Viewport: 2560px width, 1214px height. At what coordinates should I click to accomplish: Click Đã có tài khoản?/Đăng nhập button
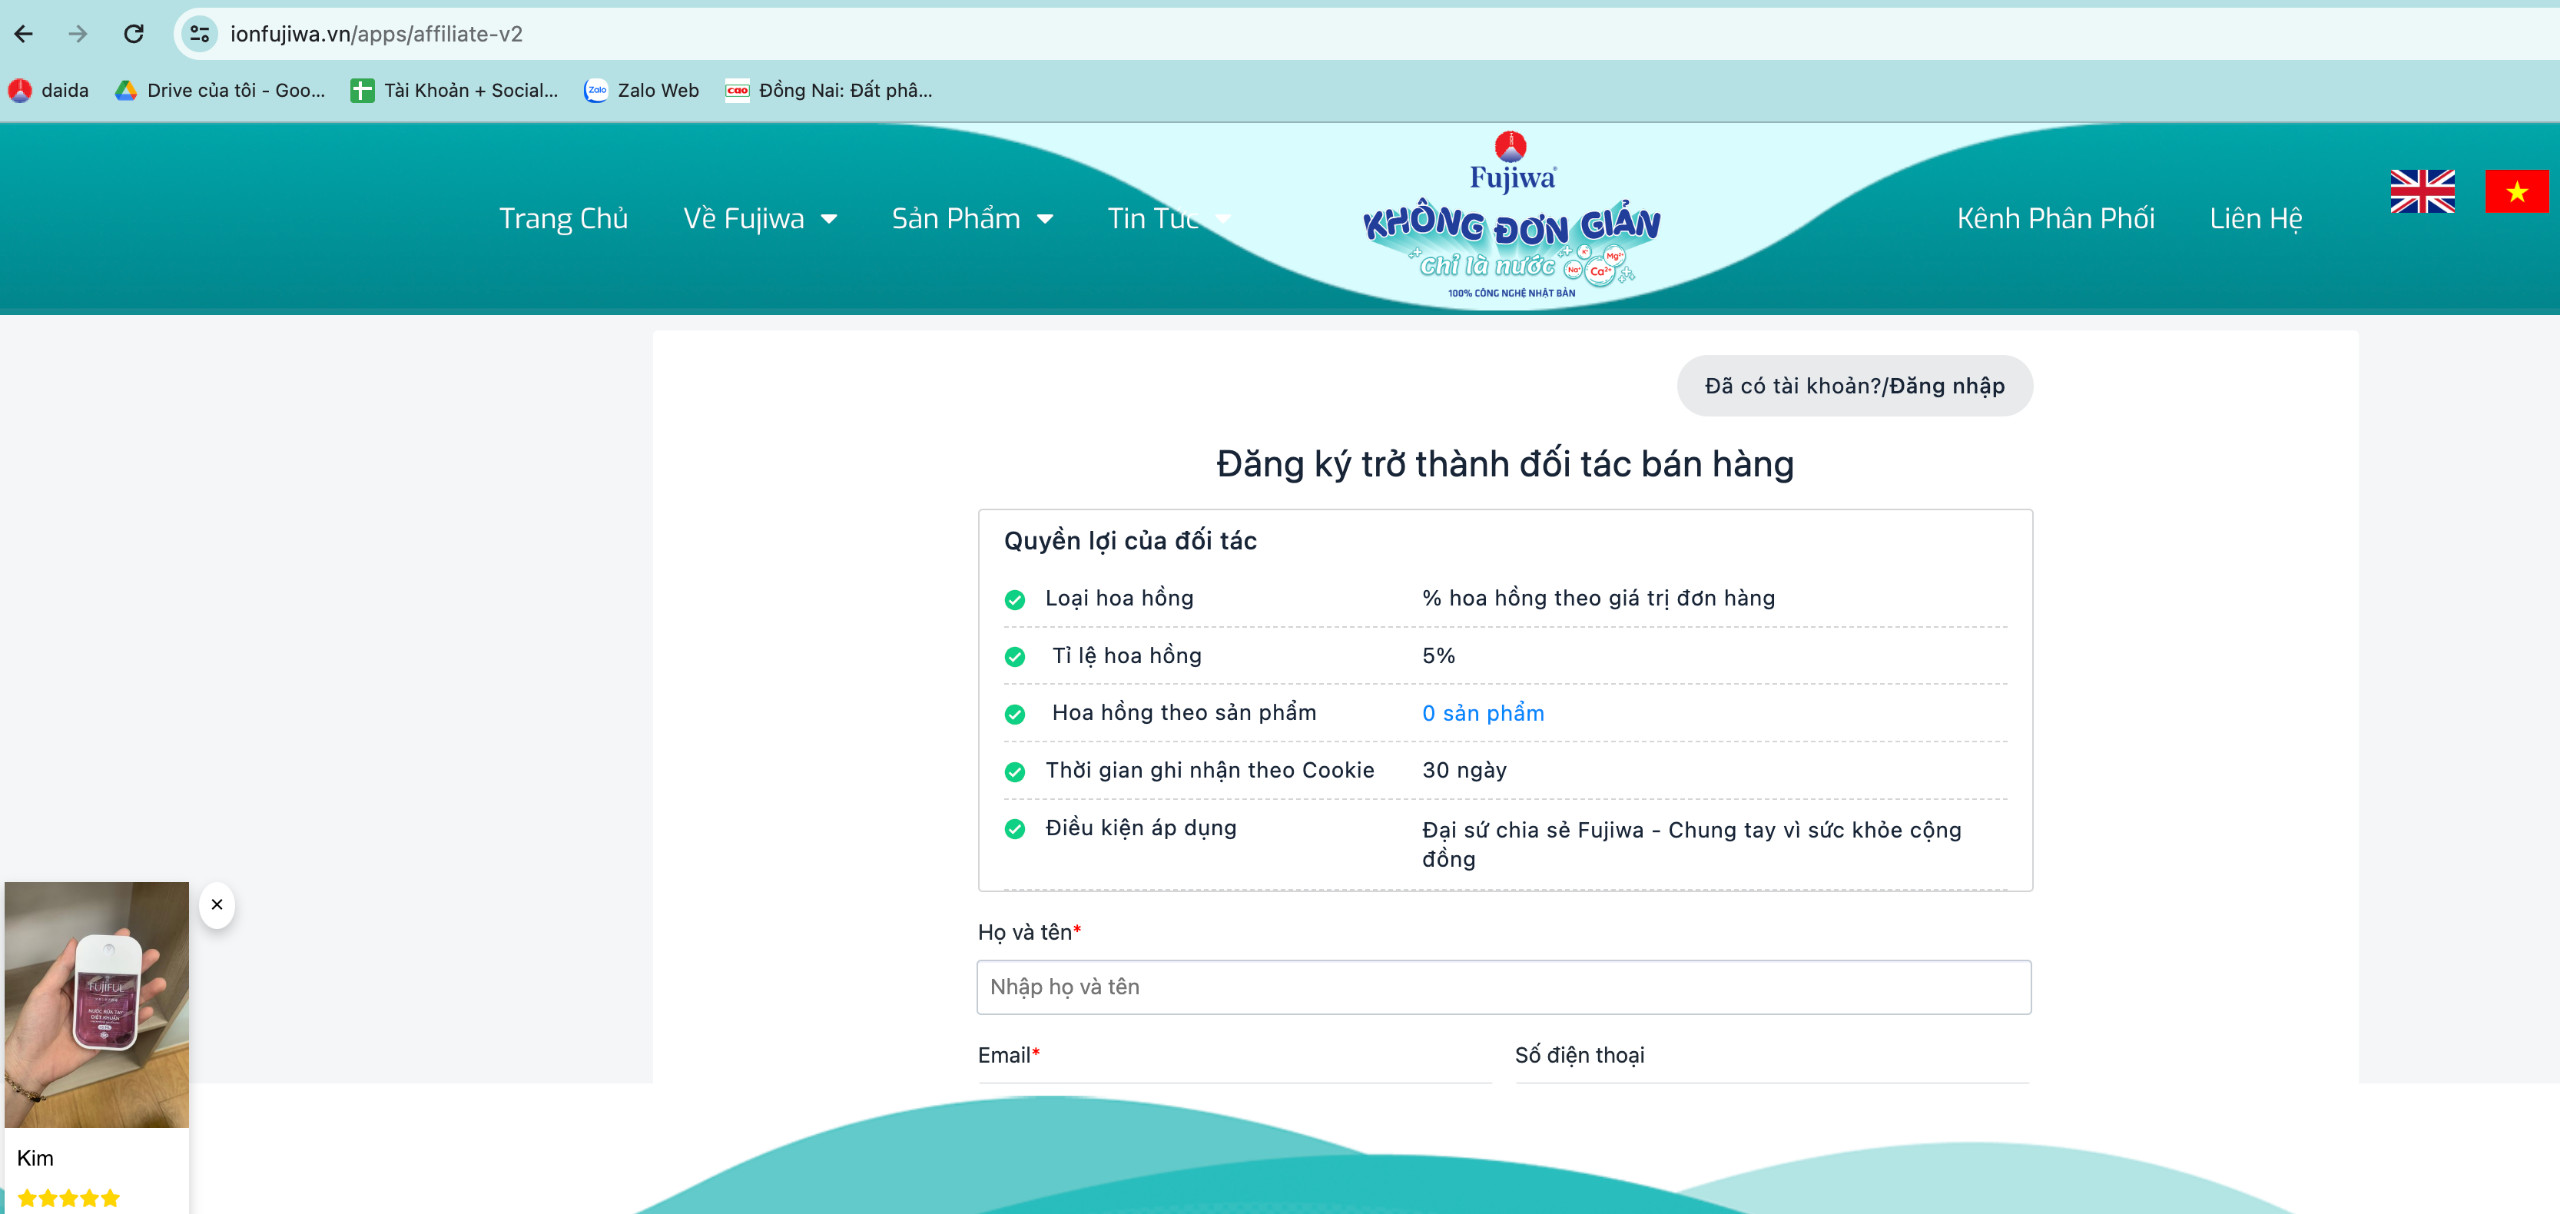[x=1854, y=386]
